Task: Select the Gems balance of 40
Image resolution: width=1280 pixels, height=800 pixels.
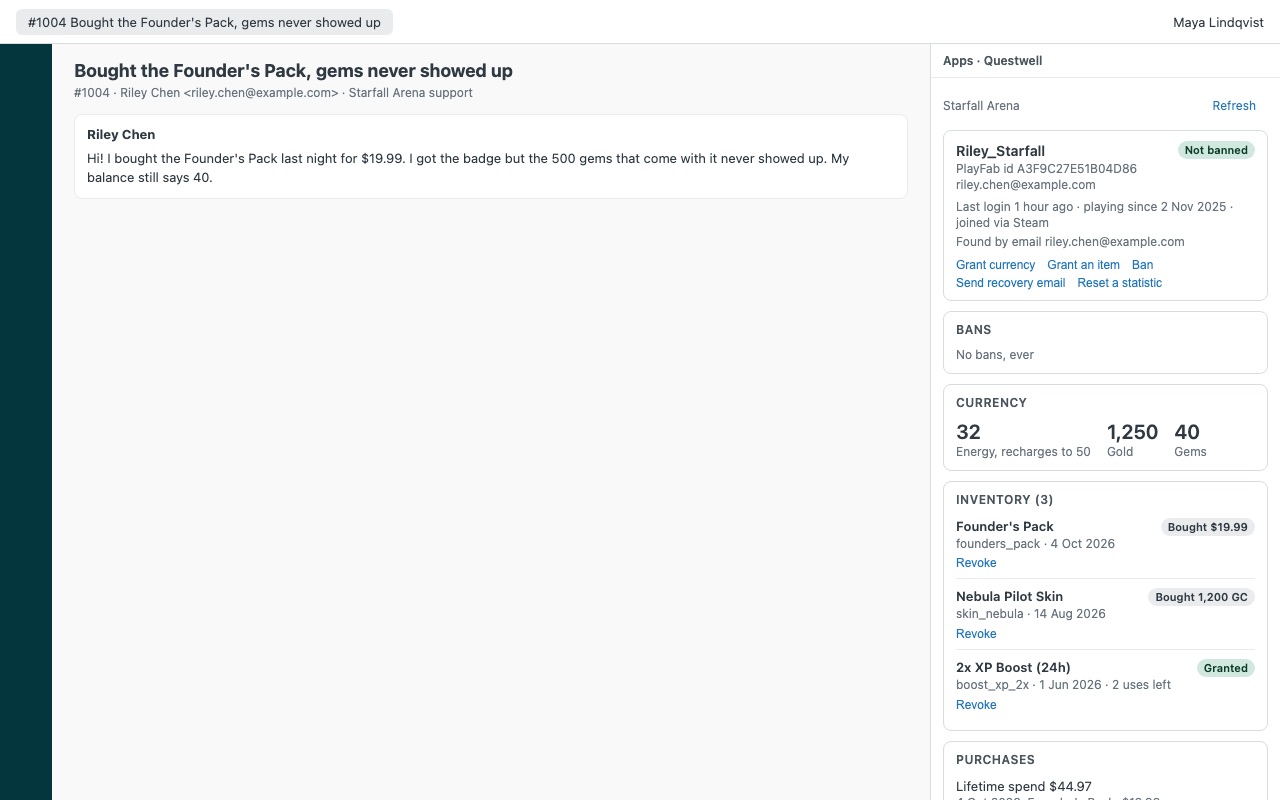Action: [1190, 440]
